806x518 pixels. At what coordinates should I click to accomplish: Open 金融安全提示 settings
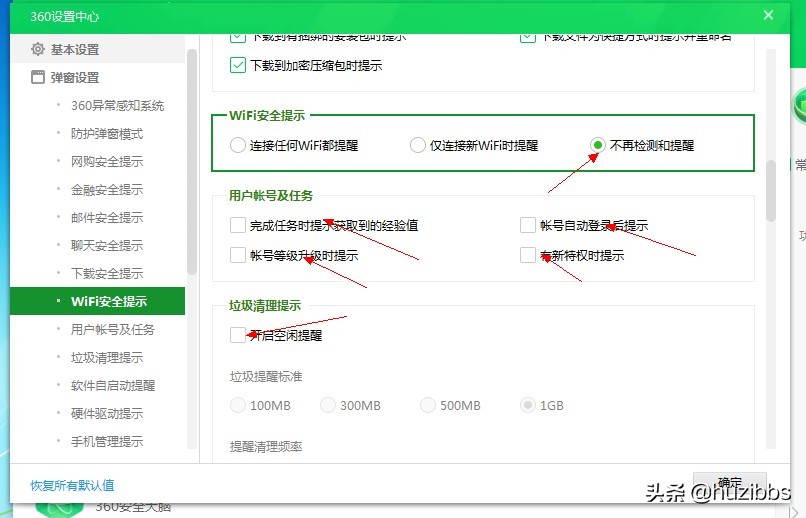pyautogui.click(x=107, y=190)
